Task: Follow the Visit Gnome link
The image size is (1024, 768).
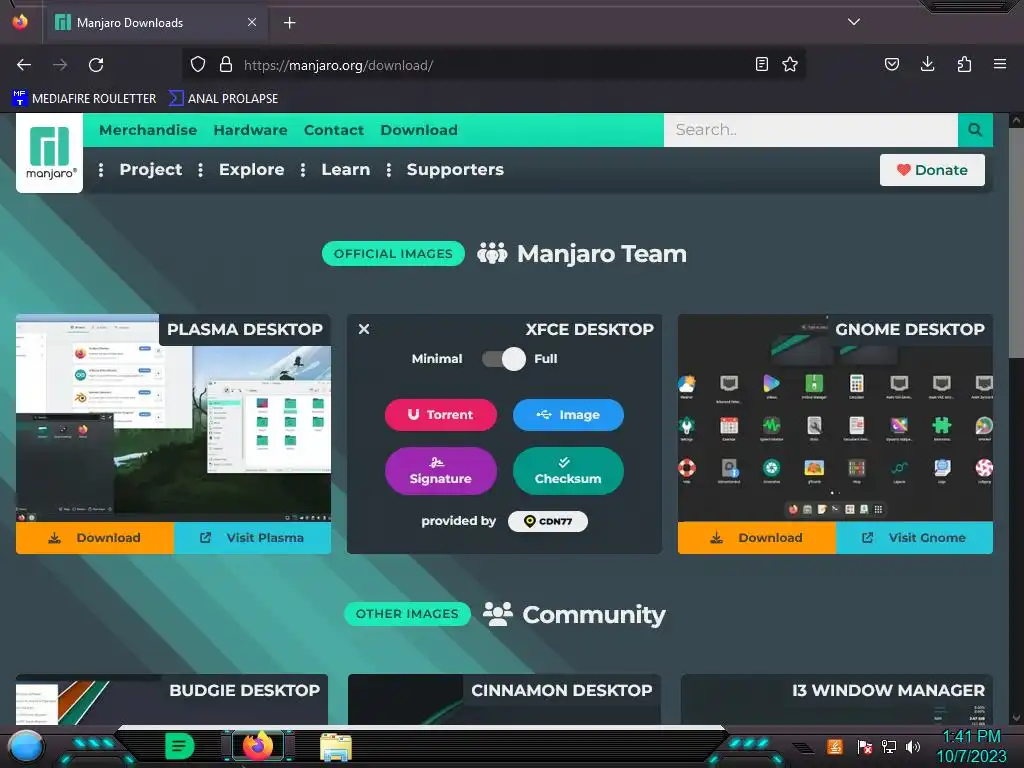Action: click(x=914, y=537)
